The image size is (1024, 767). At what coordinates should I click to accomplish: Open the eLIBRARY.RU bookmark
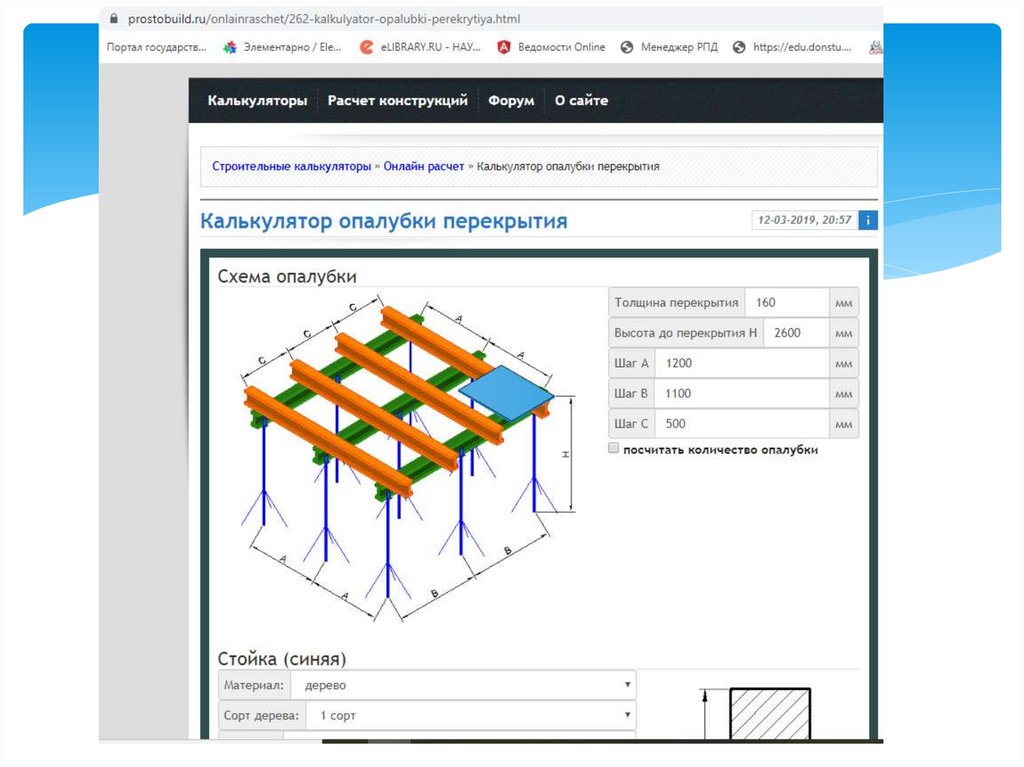421,47
